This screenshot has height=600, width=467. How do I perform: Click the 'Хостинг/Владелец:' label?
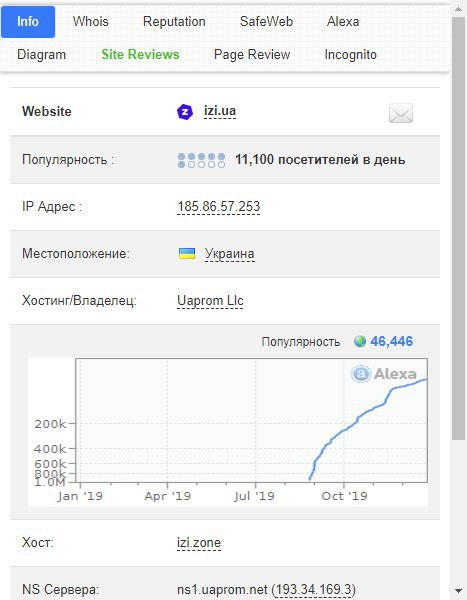pyautogui.click(x=79, y=301)
